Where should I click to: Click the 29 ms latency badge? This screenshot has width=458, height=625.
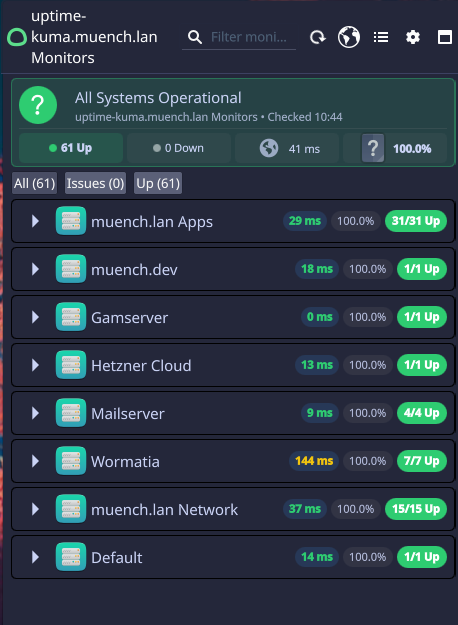(305, 221)
